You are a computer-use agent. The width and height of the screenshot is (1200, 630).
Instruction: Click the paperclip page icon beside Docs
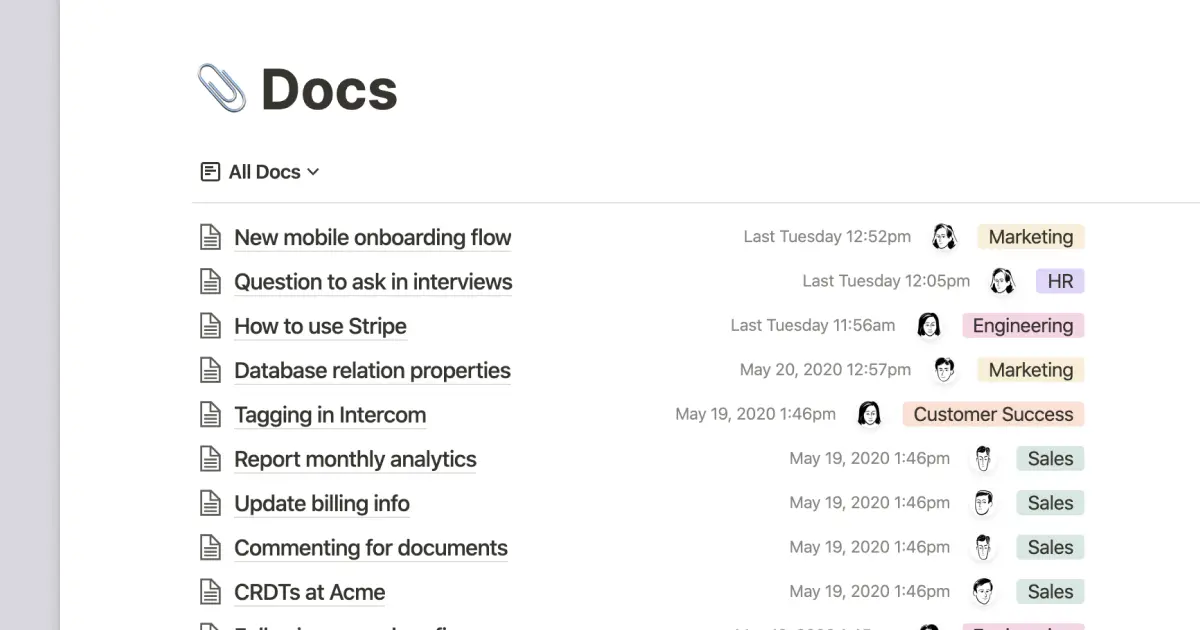(221, 88)
